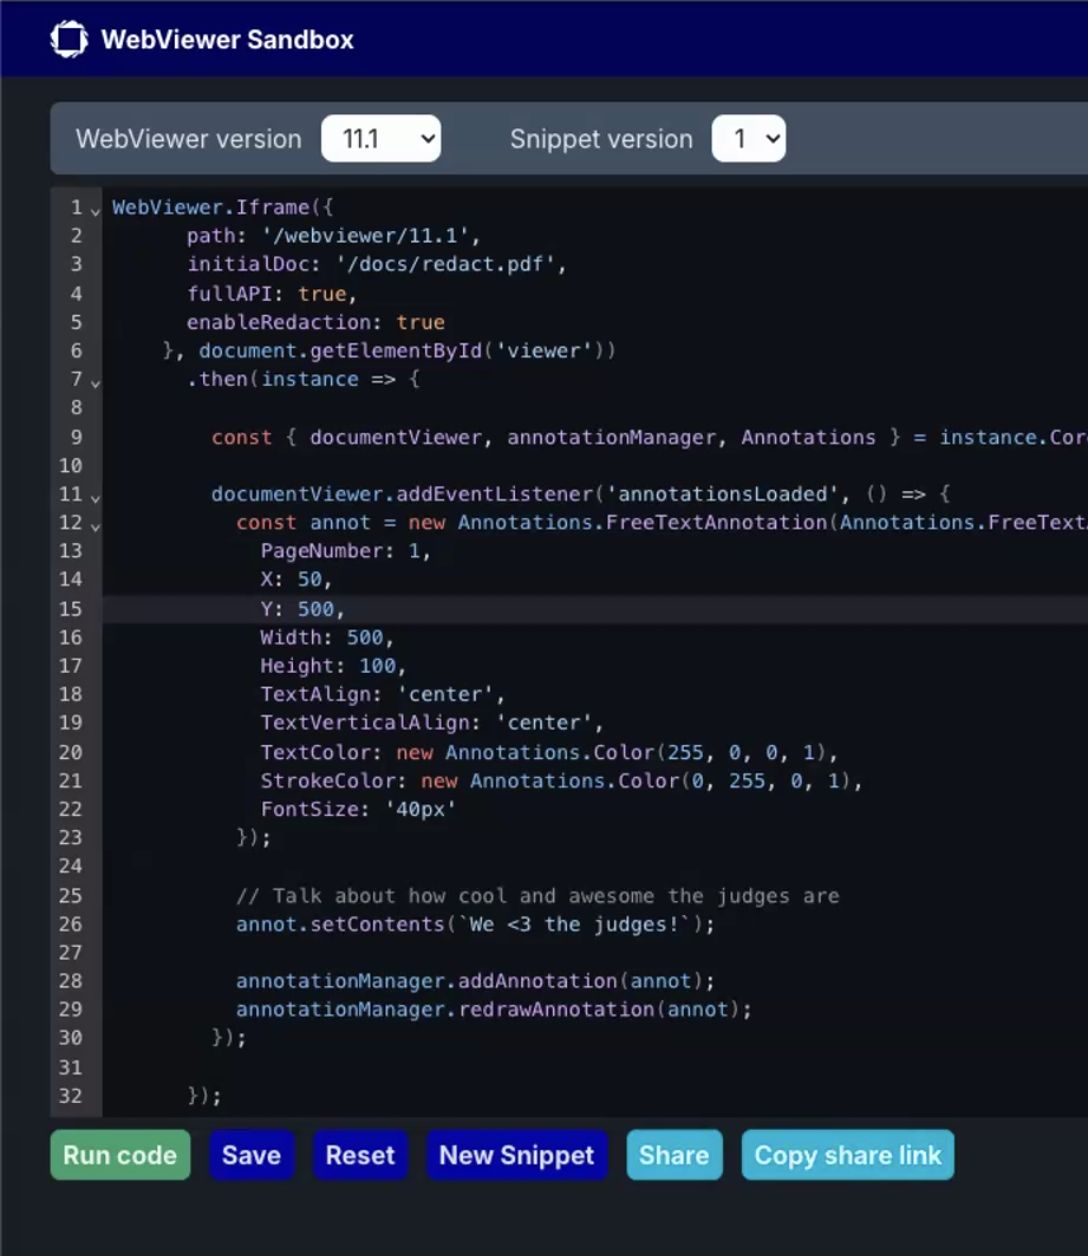
Task: Click document.getElementById('viewer') line
Action: (x=389, y=351)
